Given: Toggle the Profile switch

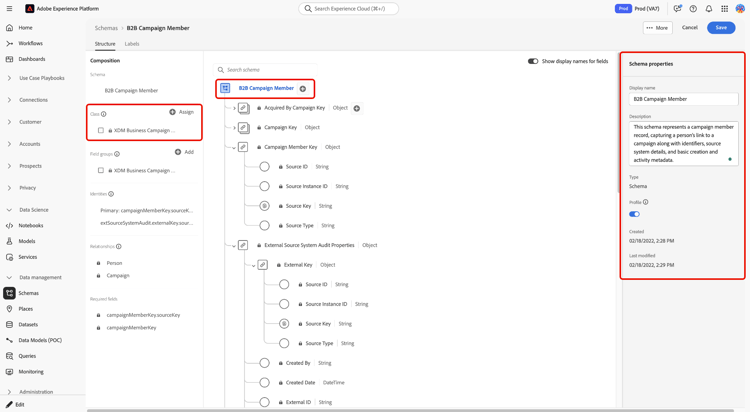Looking at the screenshot, I should pyautogui.click(x=634, y=214).
